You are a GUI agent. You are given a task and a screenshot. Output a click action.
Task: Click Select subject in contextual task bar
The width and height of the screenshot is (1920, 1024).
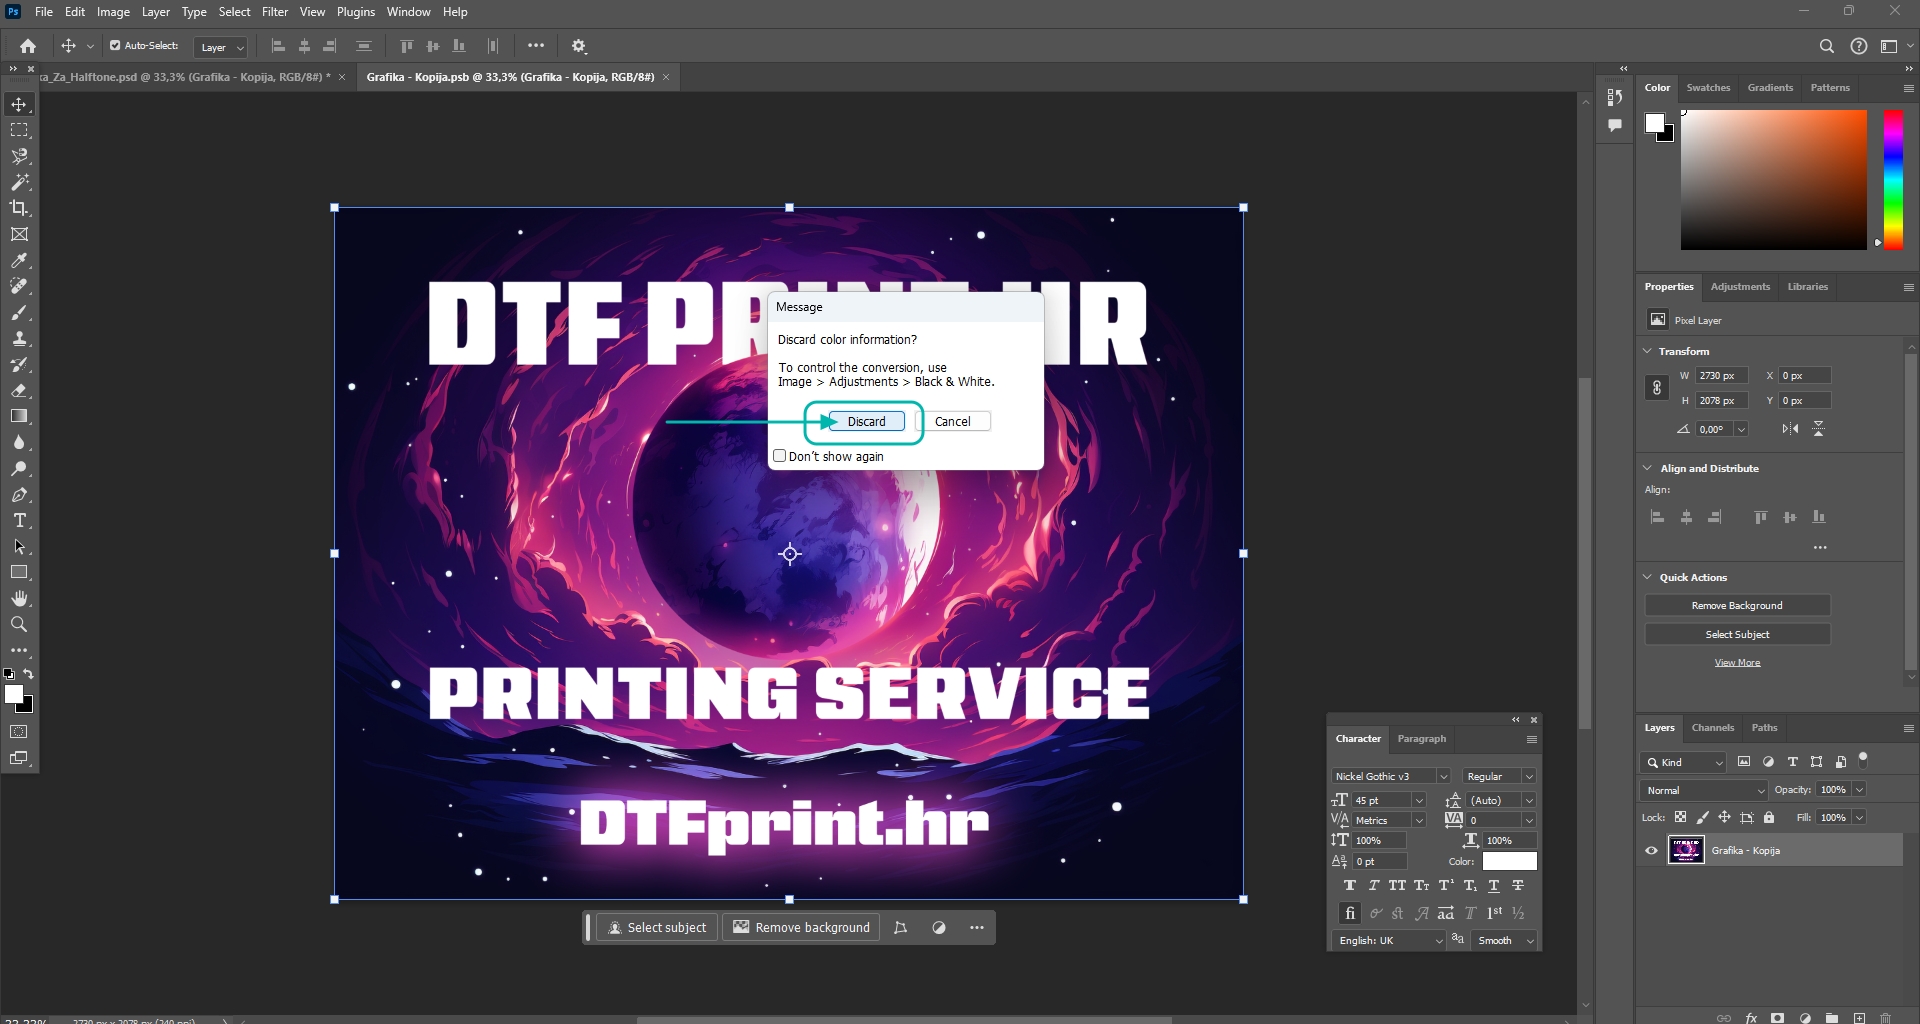657,928
